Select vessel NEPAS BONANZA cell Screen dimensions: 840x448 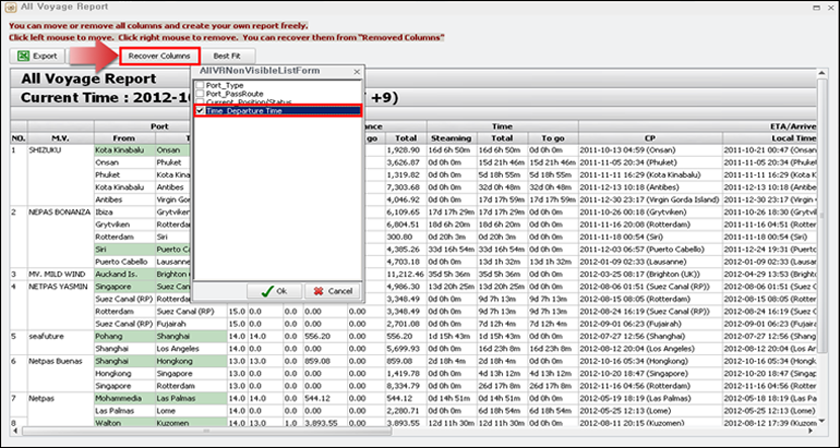pyautogui.click(x=61, y=212)
